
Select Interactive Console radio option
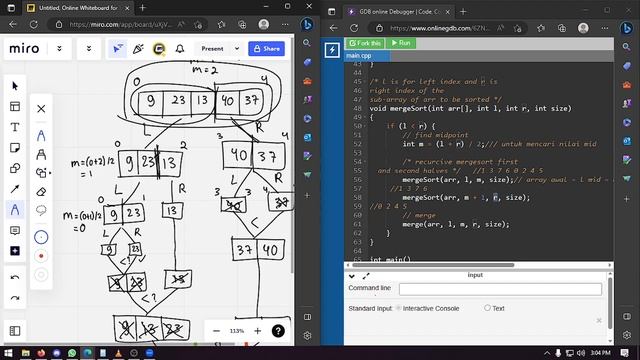click(398, 308)
